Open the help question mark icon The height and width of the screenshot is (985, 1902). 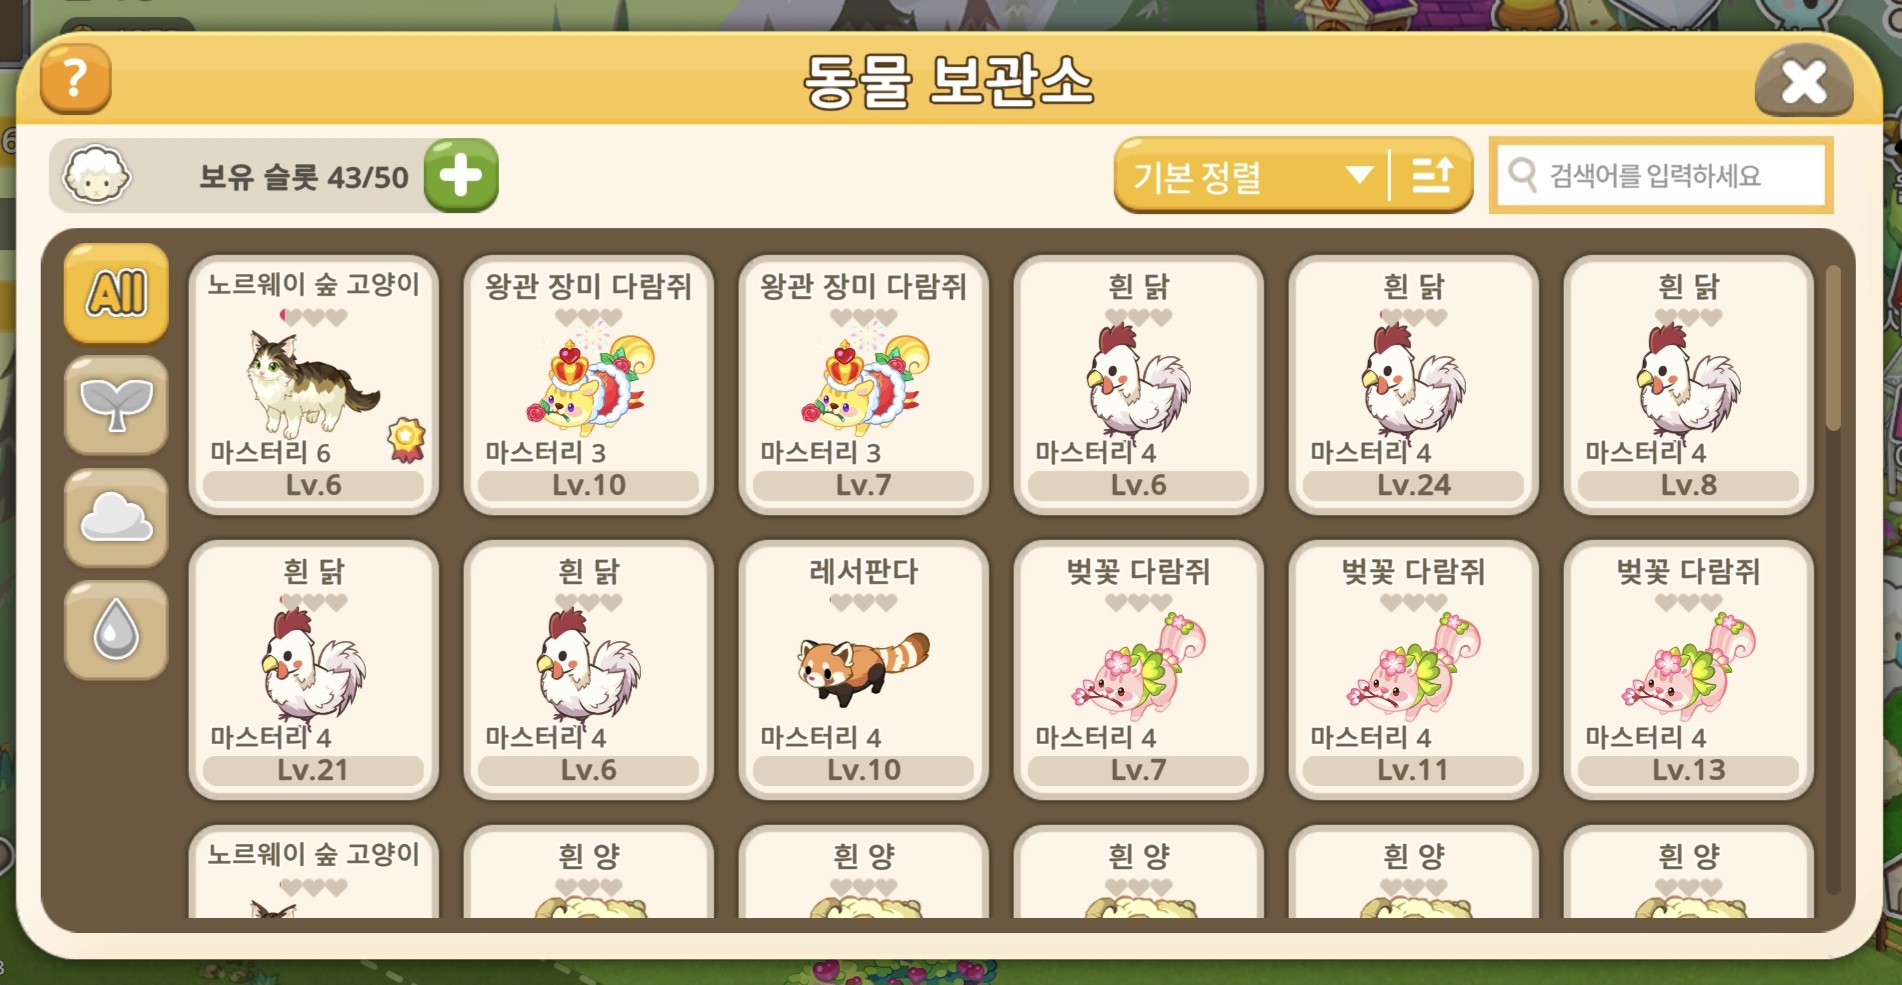point(75,79)
